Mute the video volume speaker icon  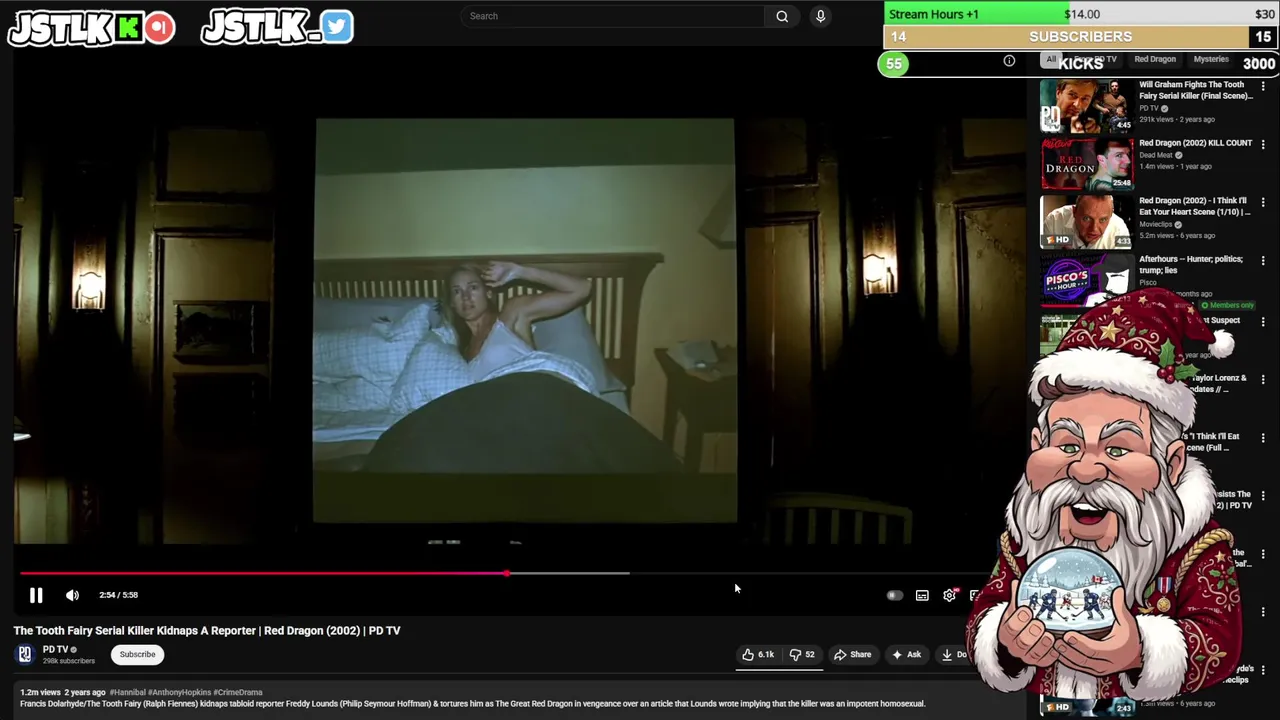tap(72, 595)
